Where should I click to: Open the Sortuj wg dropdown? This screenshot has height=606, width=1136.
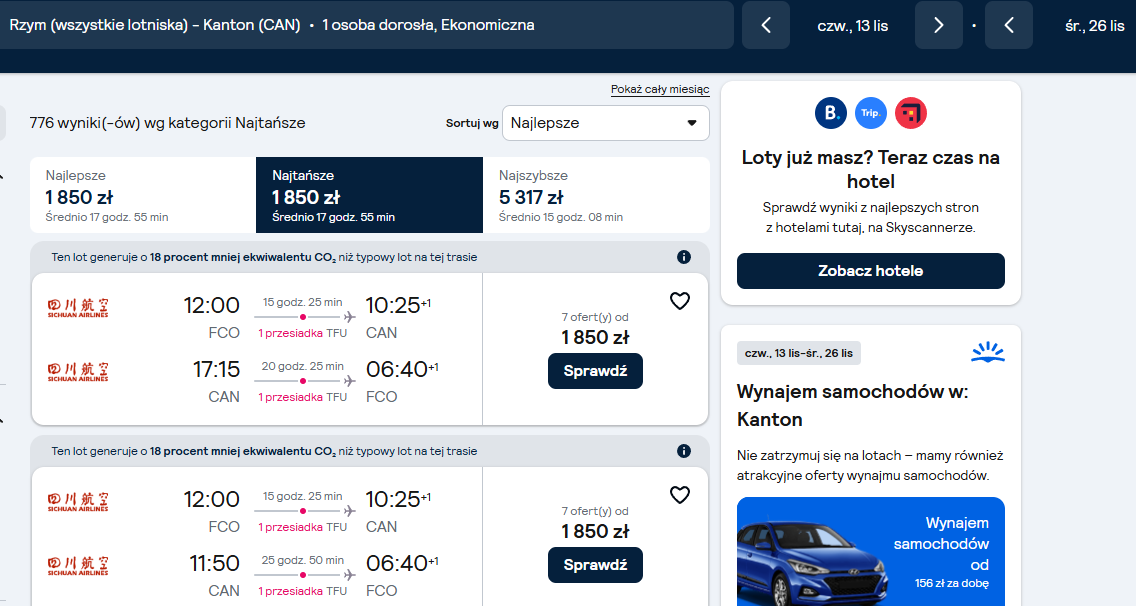606,123
